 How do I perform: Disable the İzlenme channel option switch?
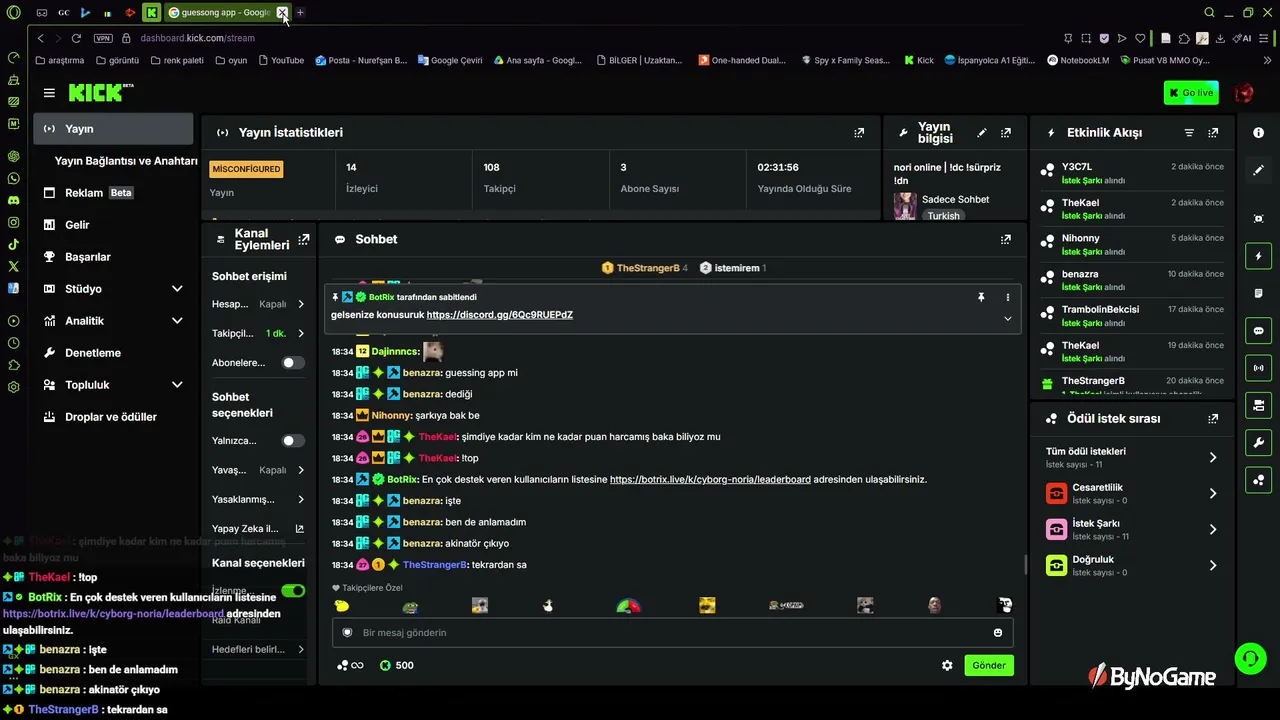point(293,591)
